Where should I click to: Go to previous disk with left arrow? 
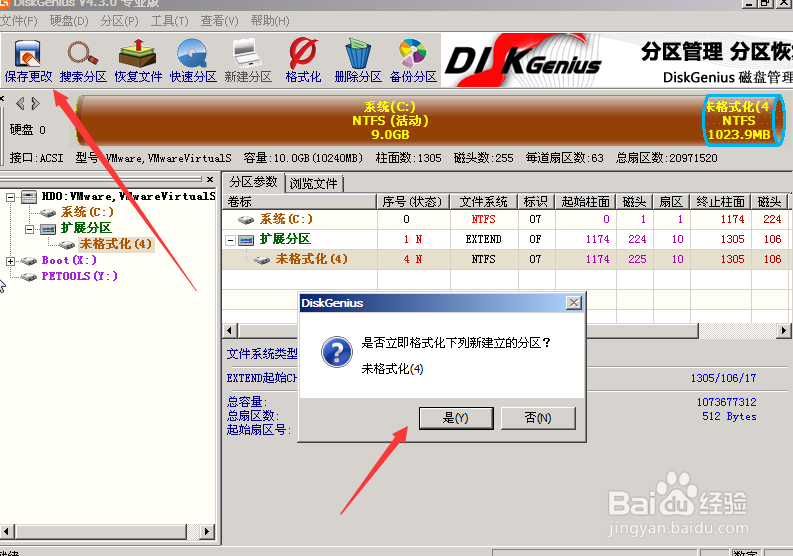[x=20, y=104]
